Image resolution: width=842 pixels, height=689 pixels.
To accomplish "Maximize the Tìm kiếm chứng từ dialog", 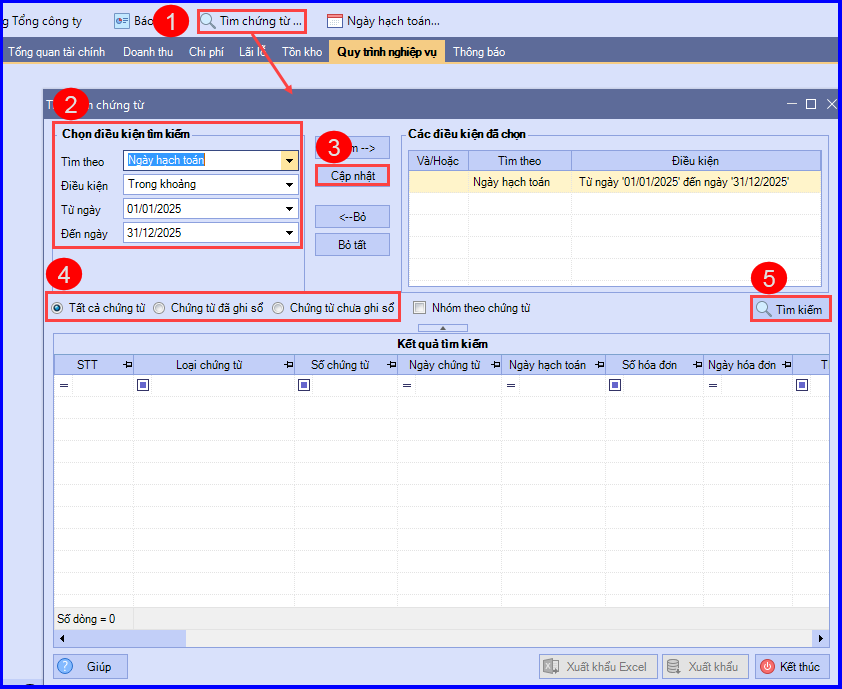I will [x=811, y=104].
